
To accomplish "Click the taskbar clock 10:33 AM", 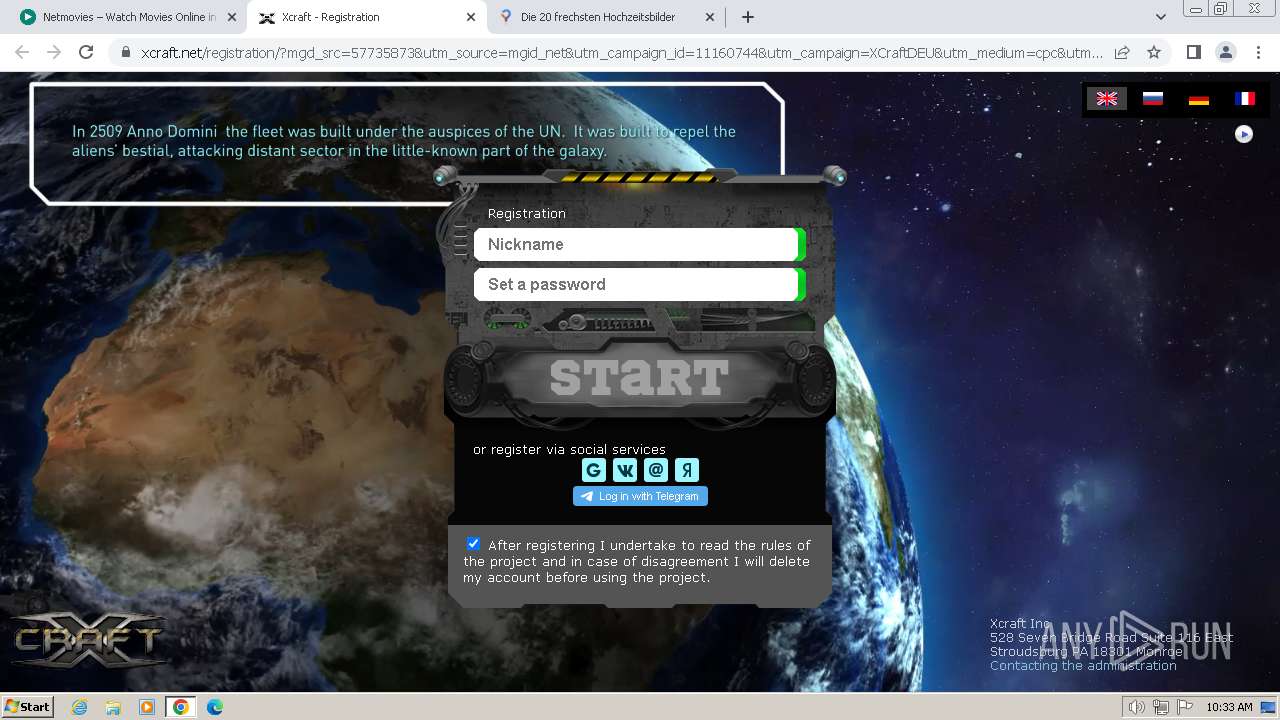I will point(1229,707).
